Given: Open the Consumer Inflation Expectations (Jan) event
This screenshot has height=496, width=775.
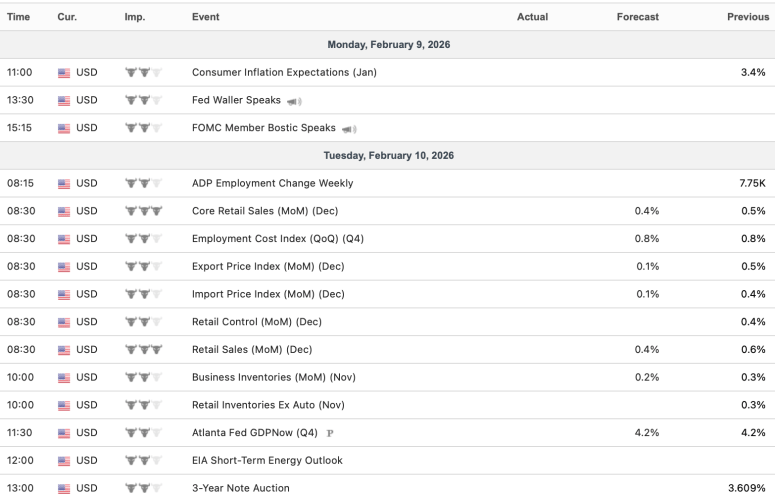Looking at the screenshot, I should click(284, 73).
